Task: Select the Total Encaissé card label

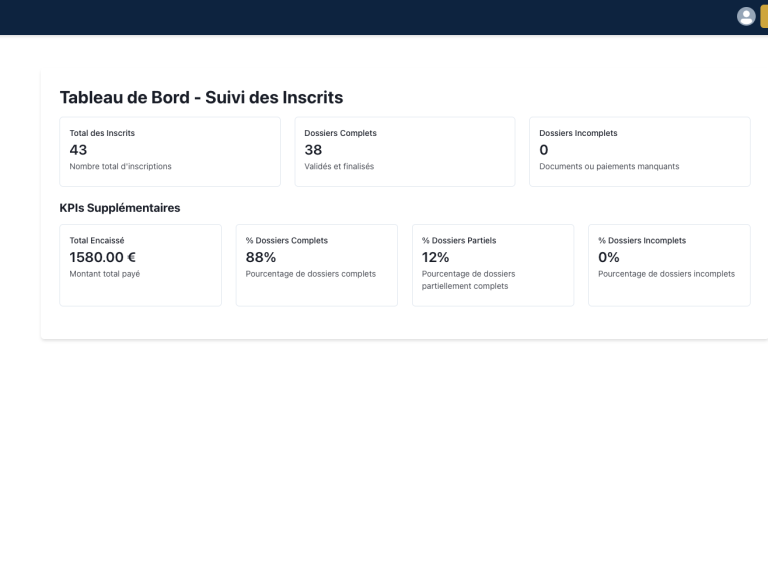Action: (x=97, y=240)
